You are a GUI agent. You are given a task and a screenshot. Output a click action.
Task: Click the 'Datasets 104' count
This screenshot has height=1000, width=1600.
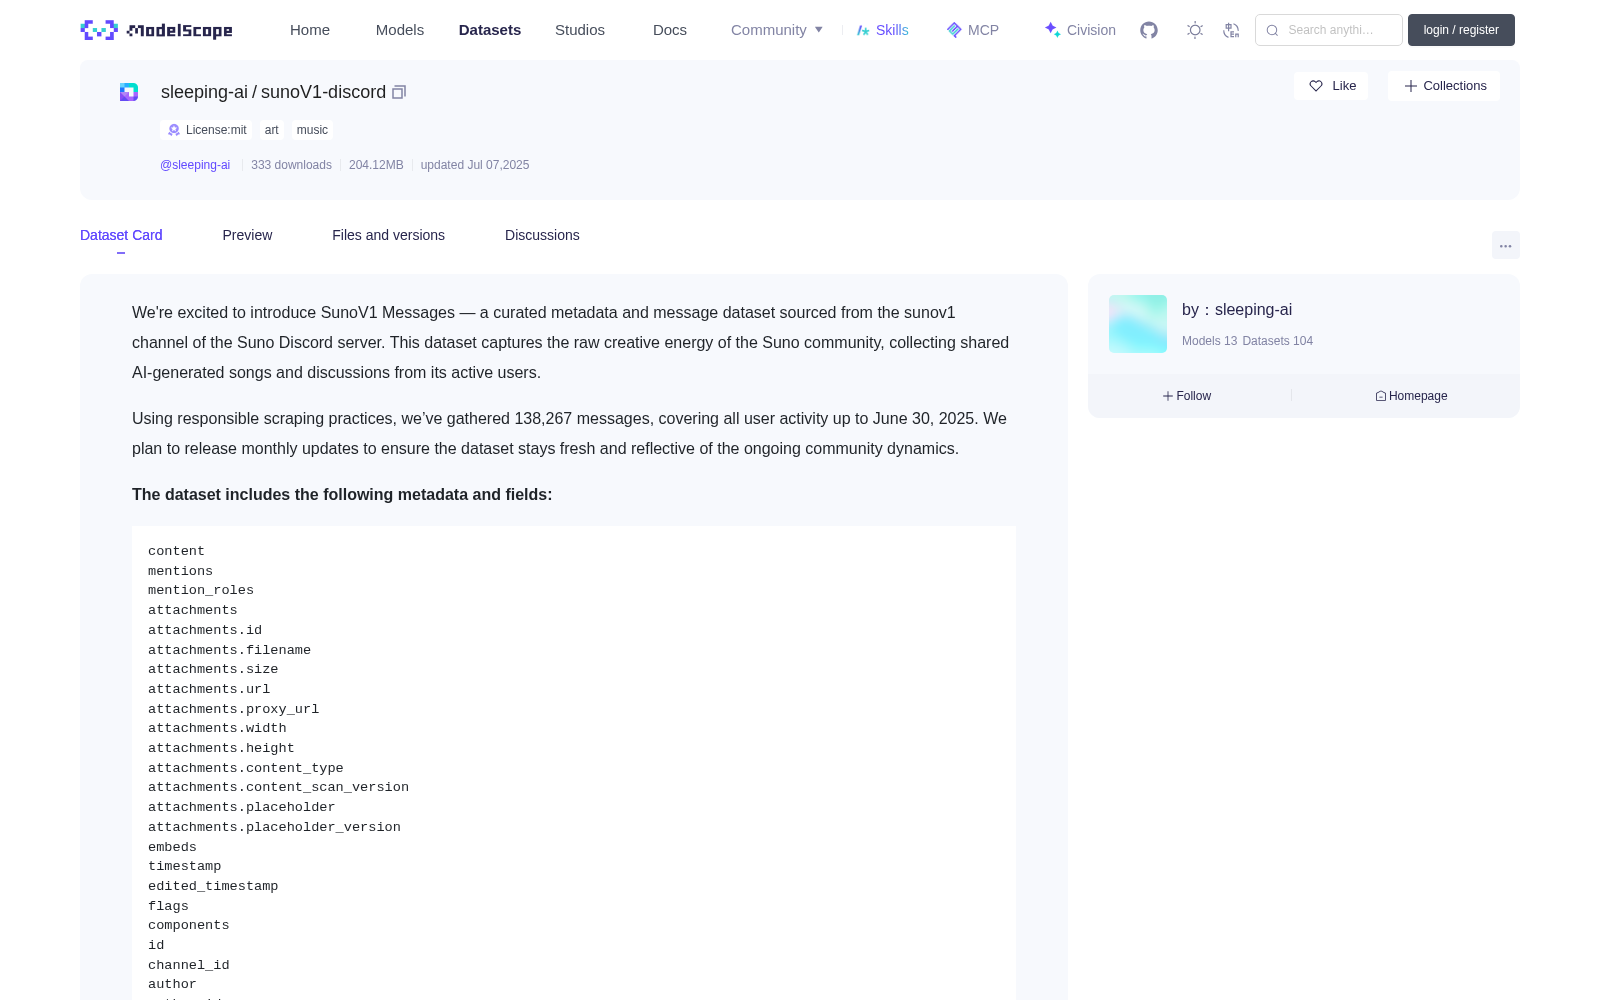click(x=1277, y=341)
